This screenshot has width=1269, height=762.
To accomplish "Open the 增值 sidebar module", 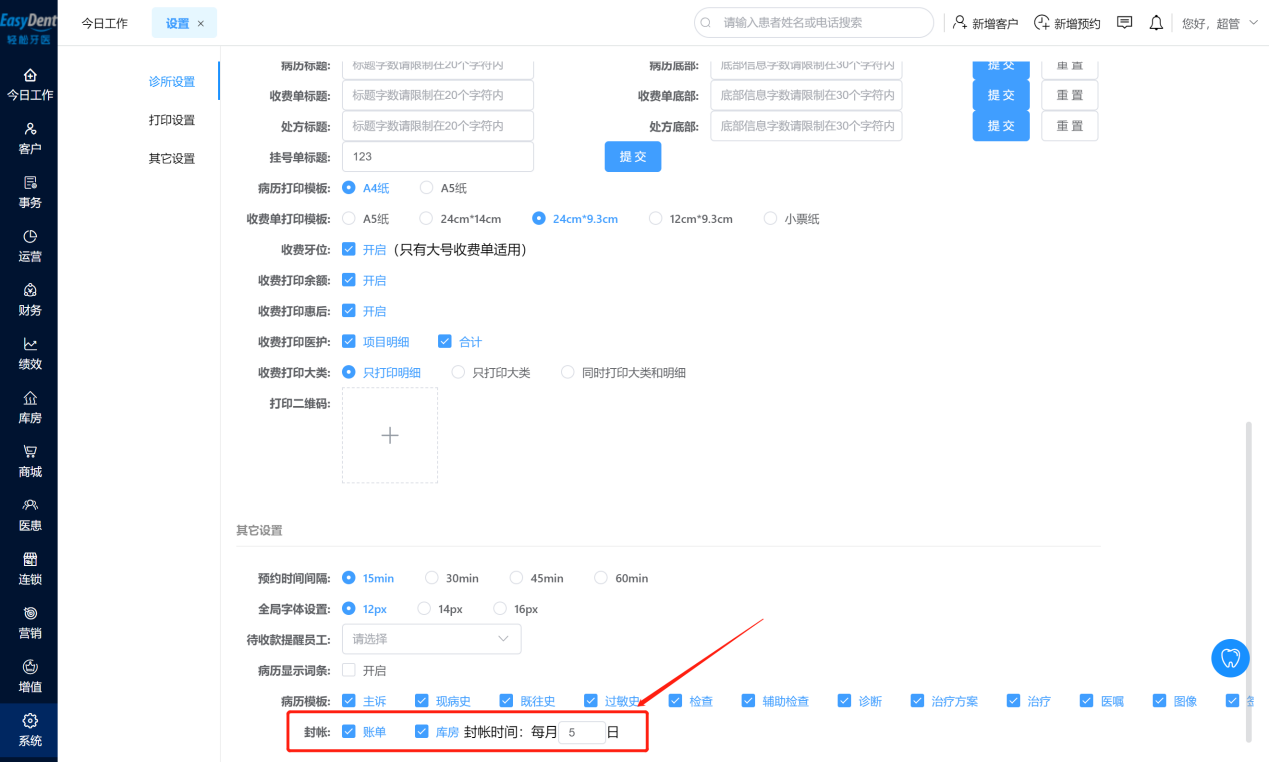I will tap(30, 677).
